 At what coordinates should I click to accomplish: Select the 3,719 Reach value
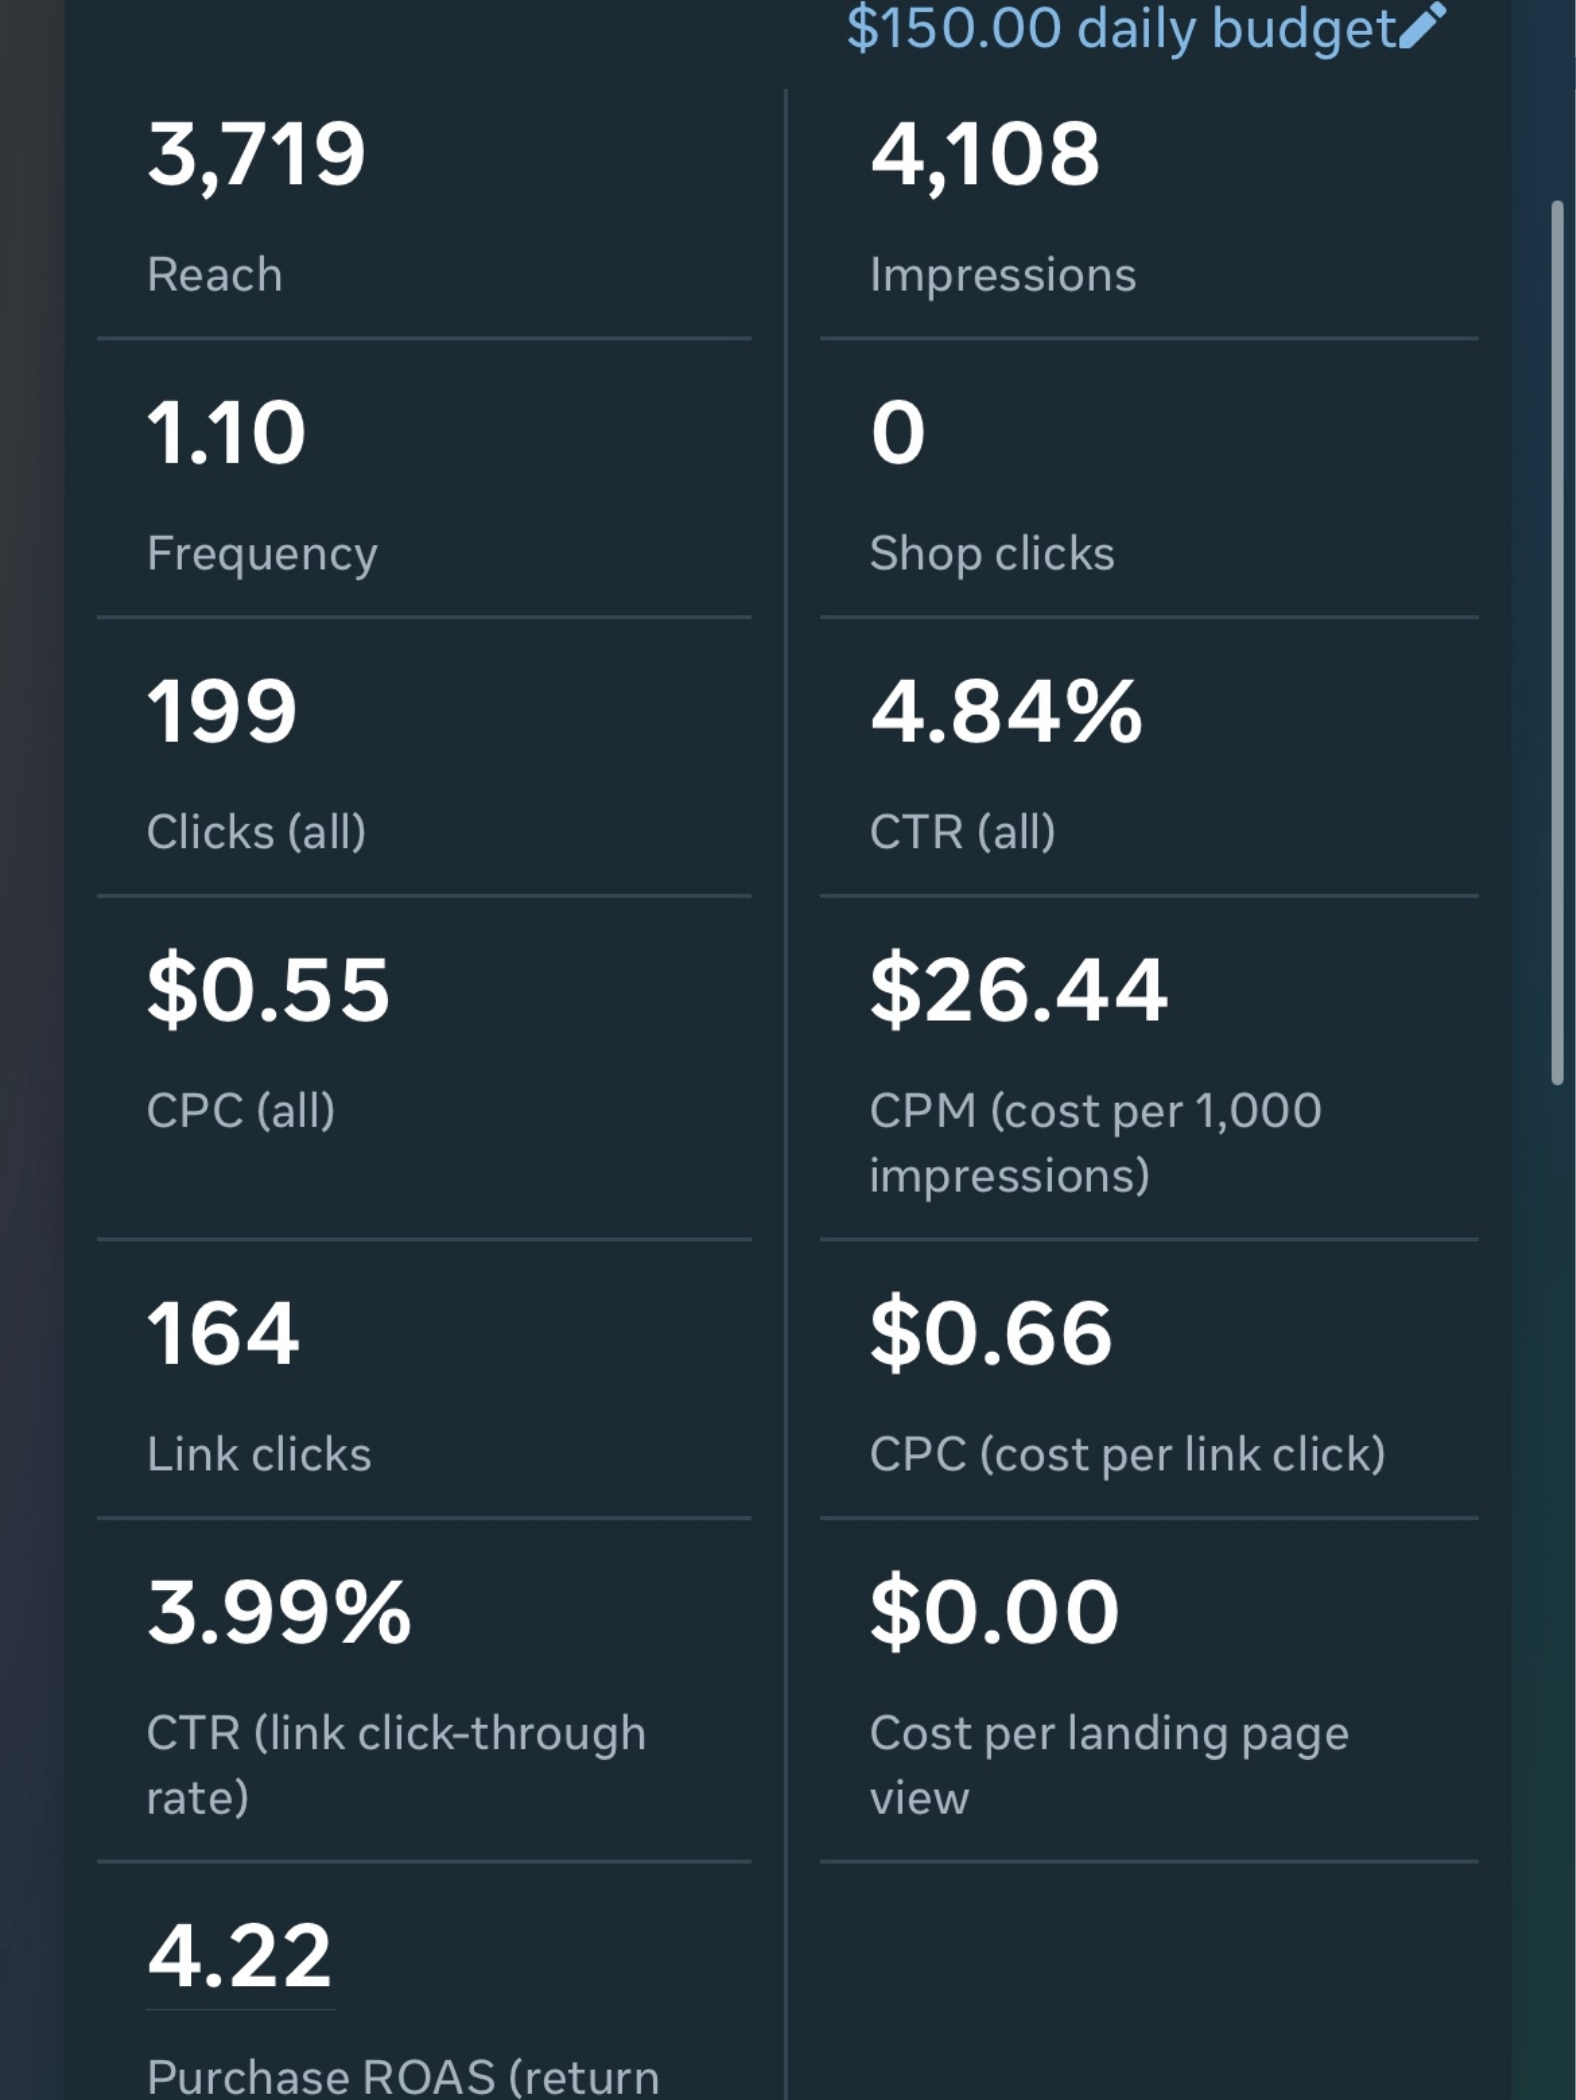[x=256, y=154]
